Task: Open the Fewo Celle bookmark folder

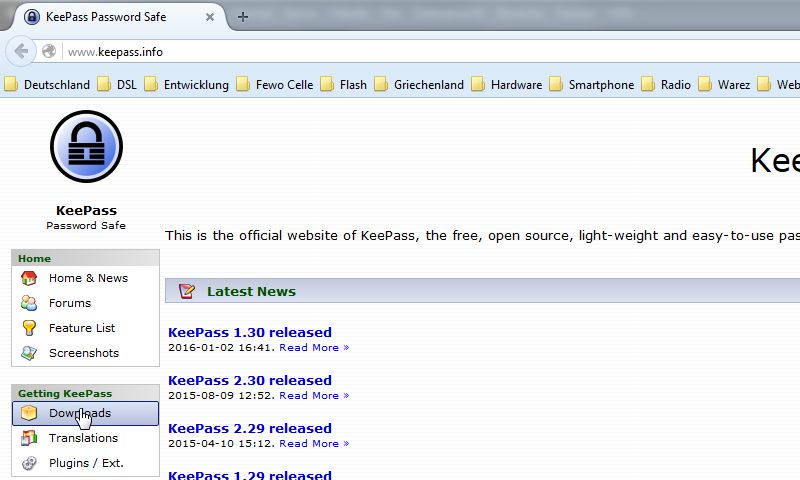Action: [275, 85]
